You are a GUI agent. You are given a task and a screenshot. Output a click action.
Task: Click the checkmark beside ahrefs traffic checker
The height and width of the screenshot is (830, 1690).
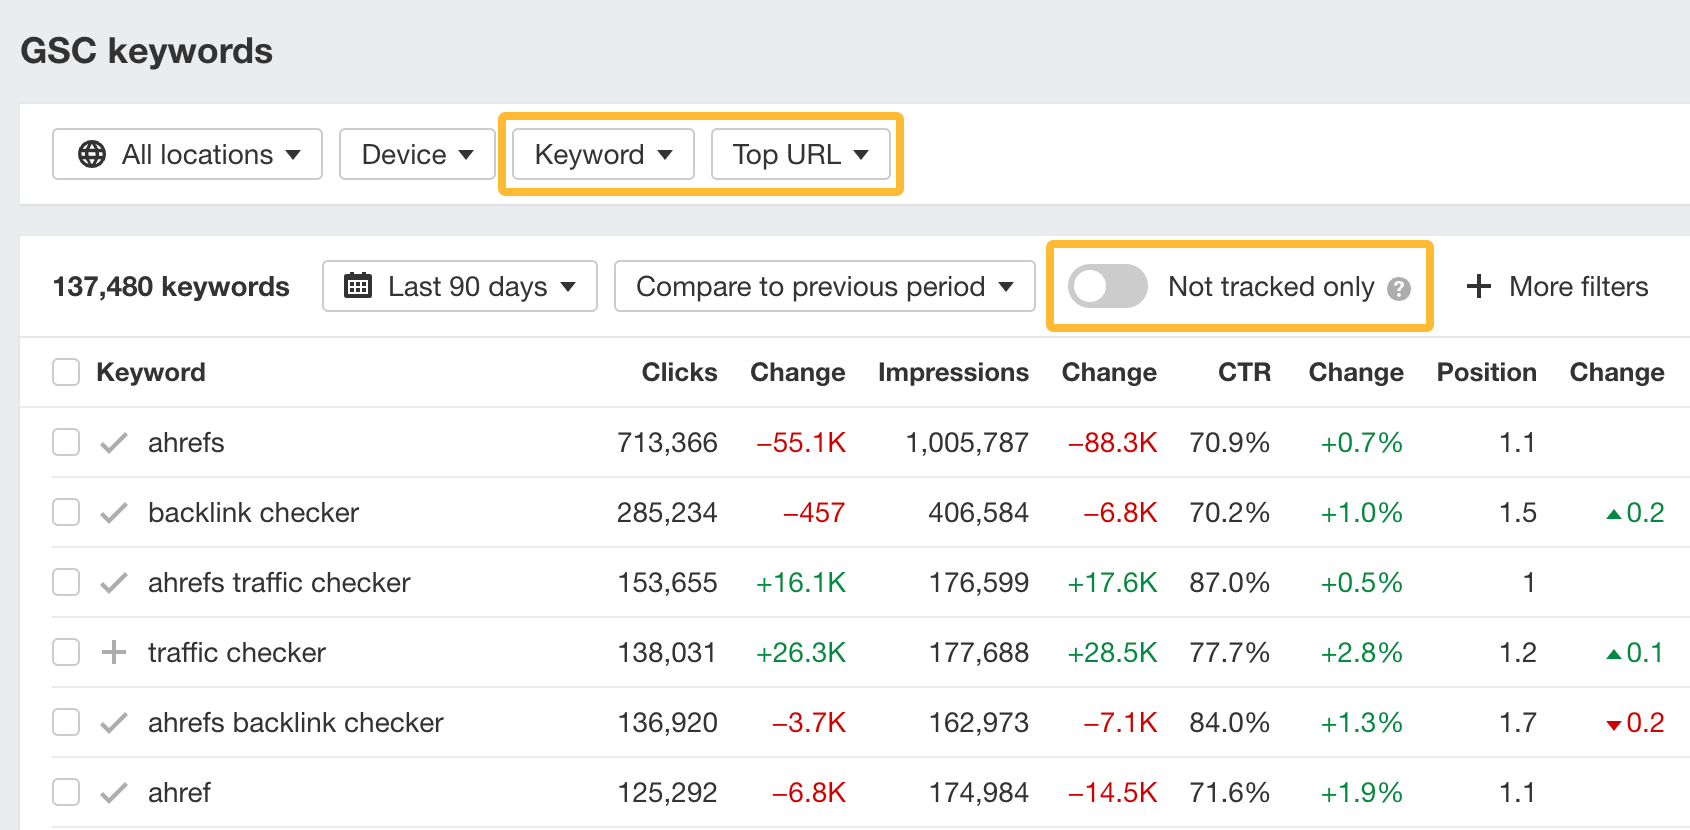(x=114, y=583)
